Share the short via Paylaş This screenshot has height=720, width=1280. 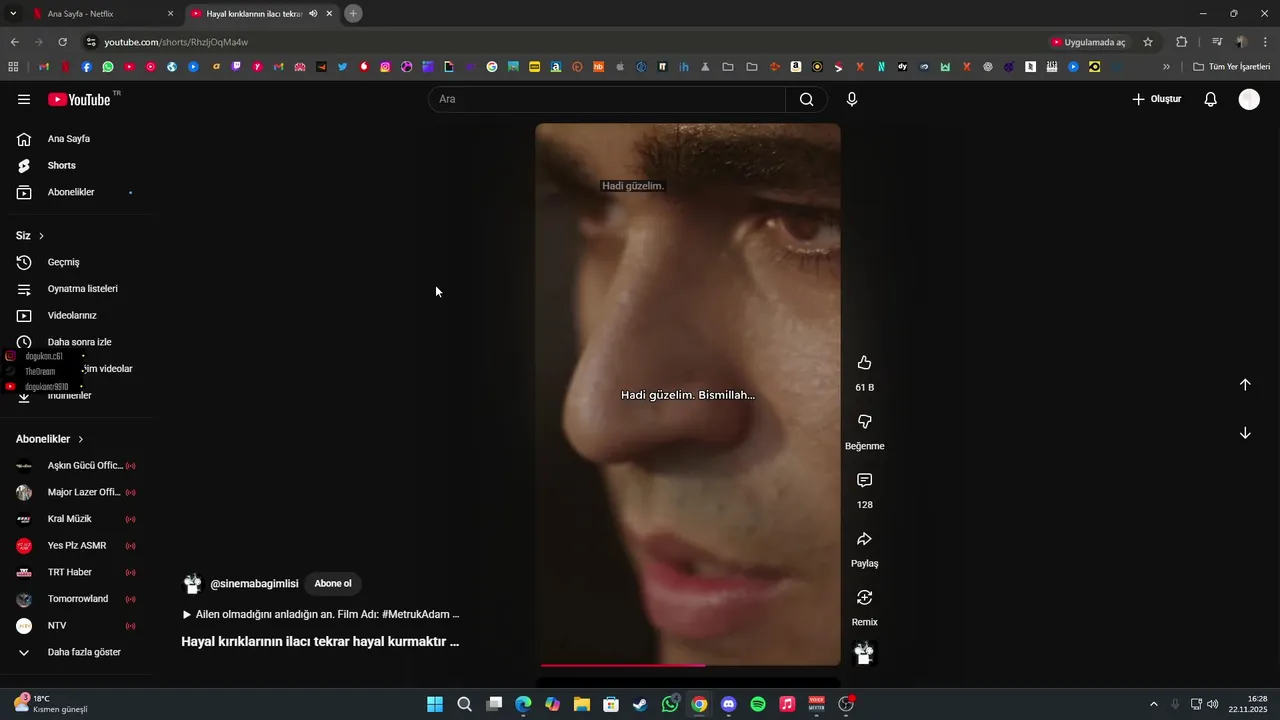[865, 539]
